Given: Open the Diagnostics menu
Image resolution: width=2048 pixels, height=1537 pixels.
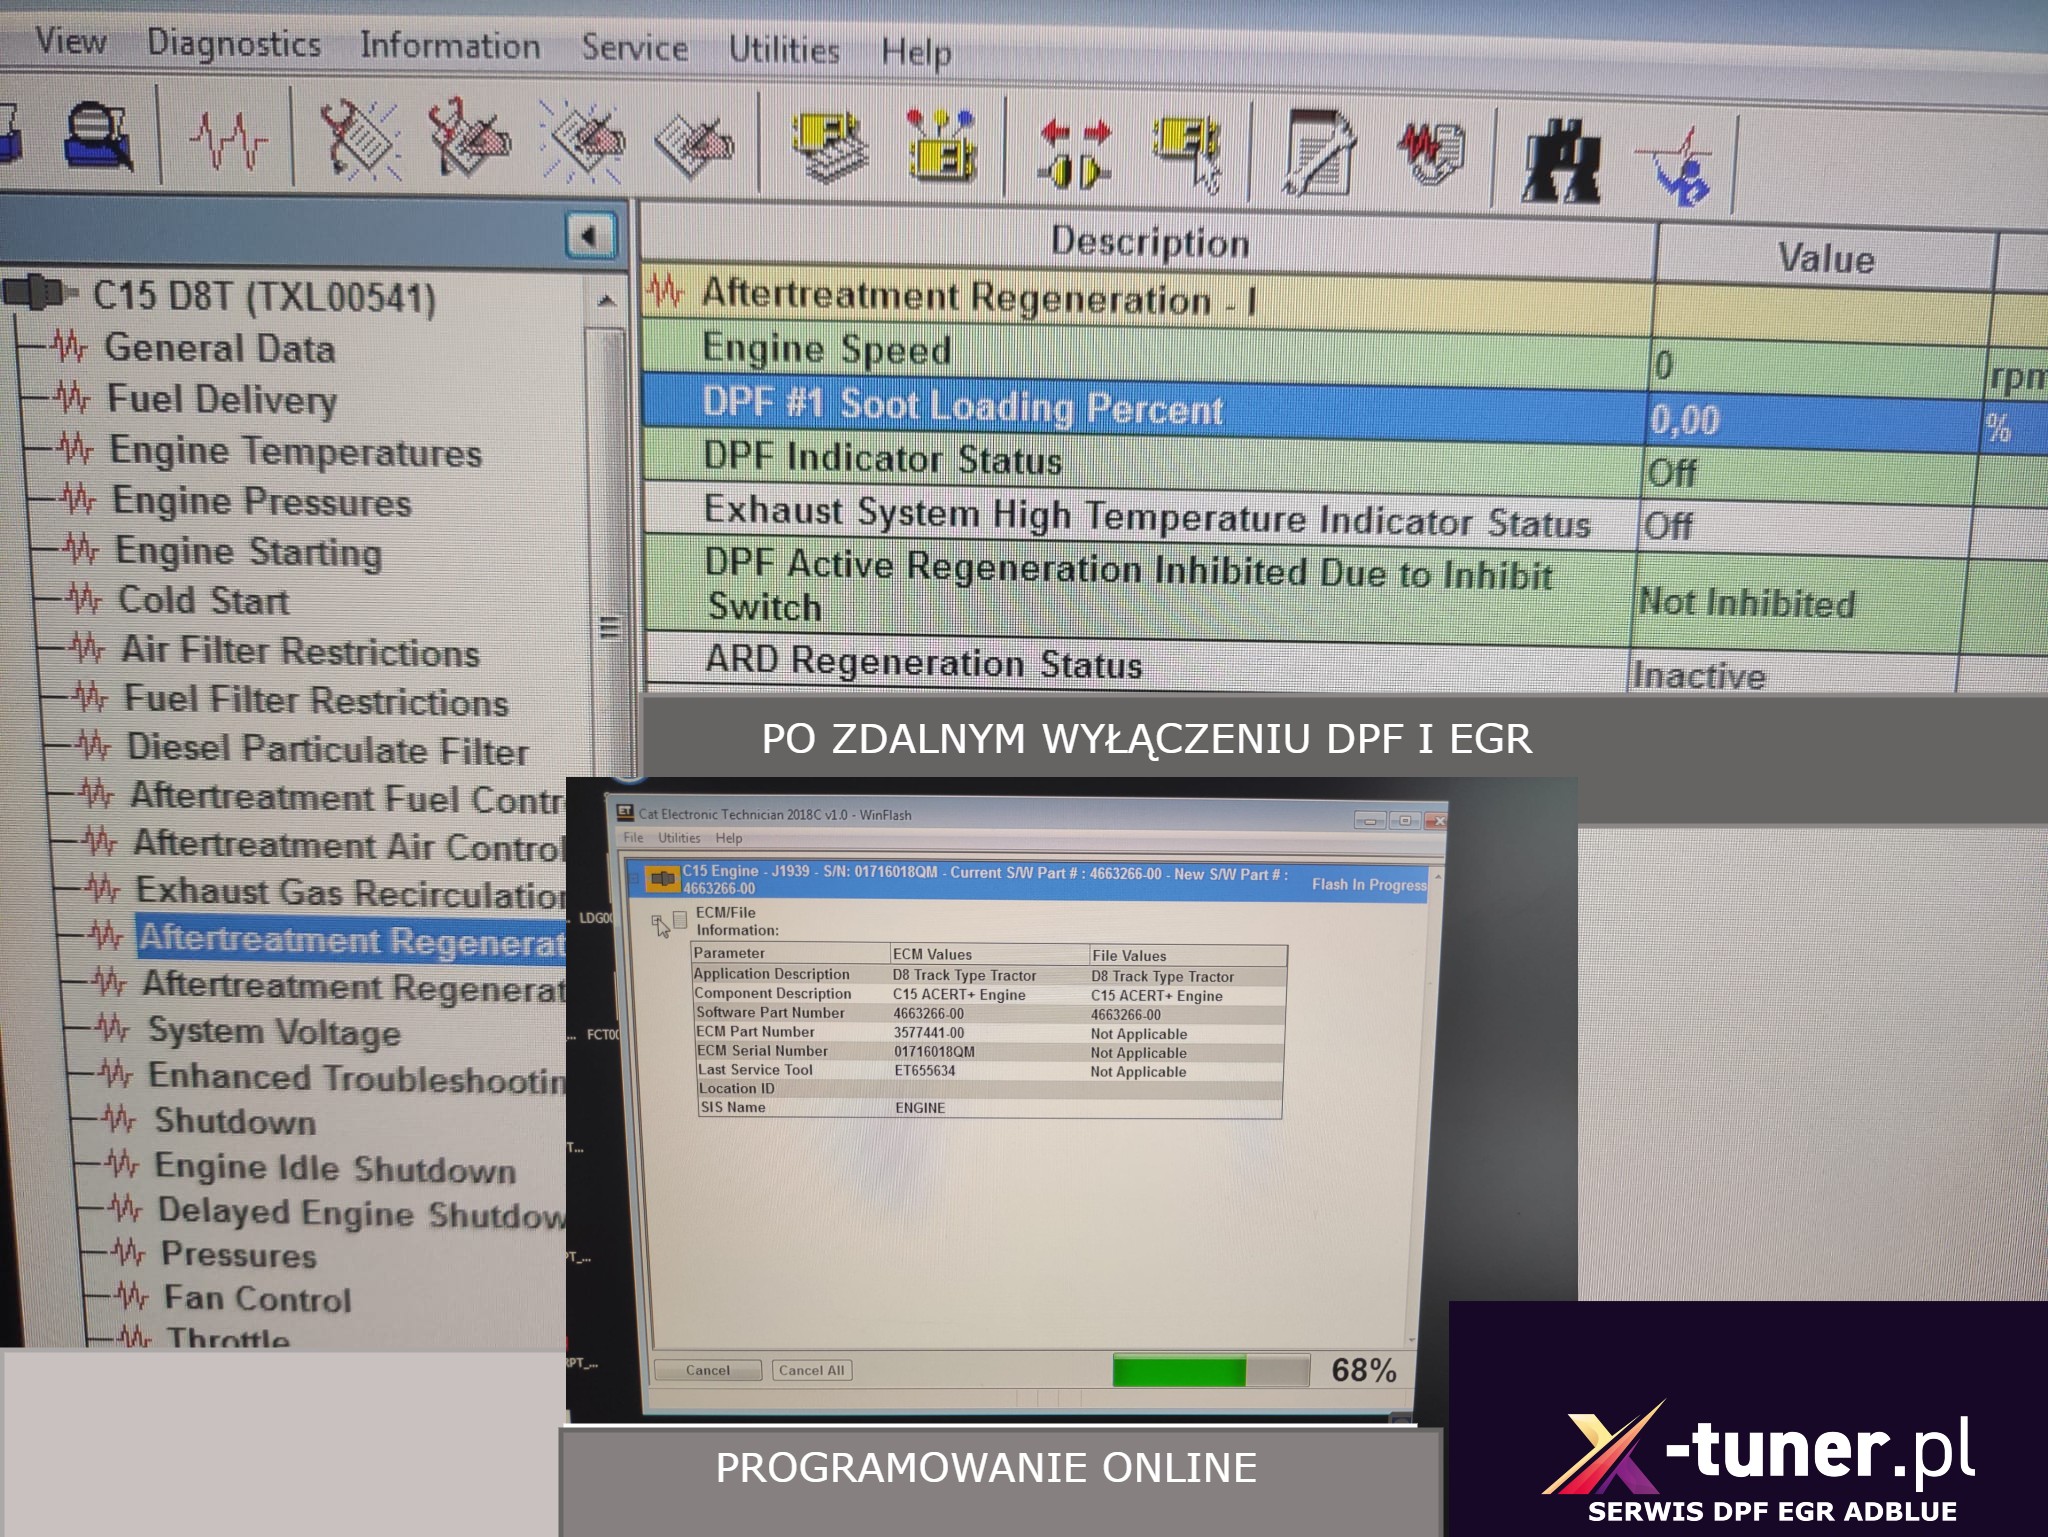Looking at the screenshot, I should point(233,43).
